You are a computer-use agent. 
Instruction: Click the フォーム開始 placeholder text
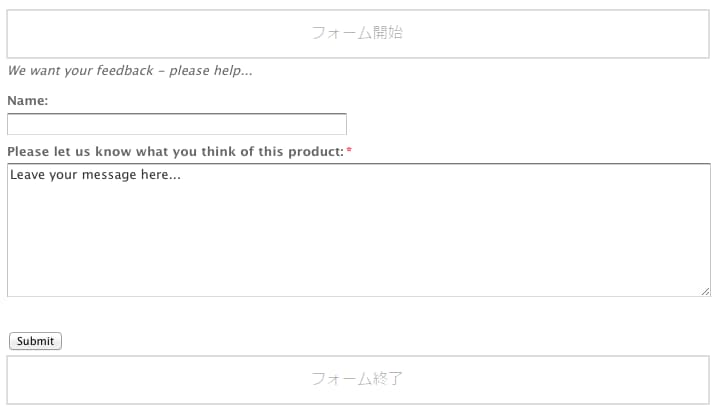click(357, 32)
